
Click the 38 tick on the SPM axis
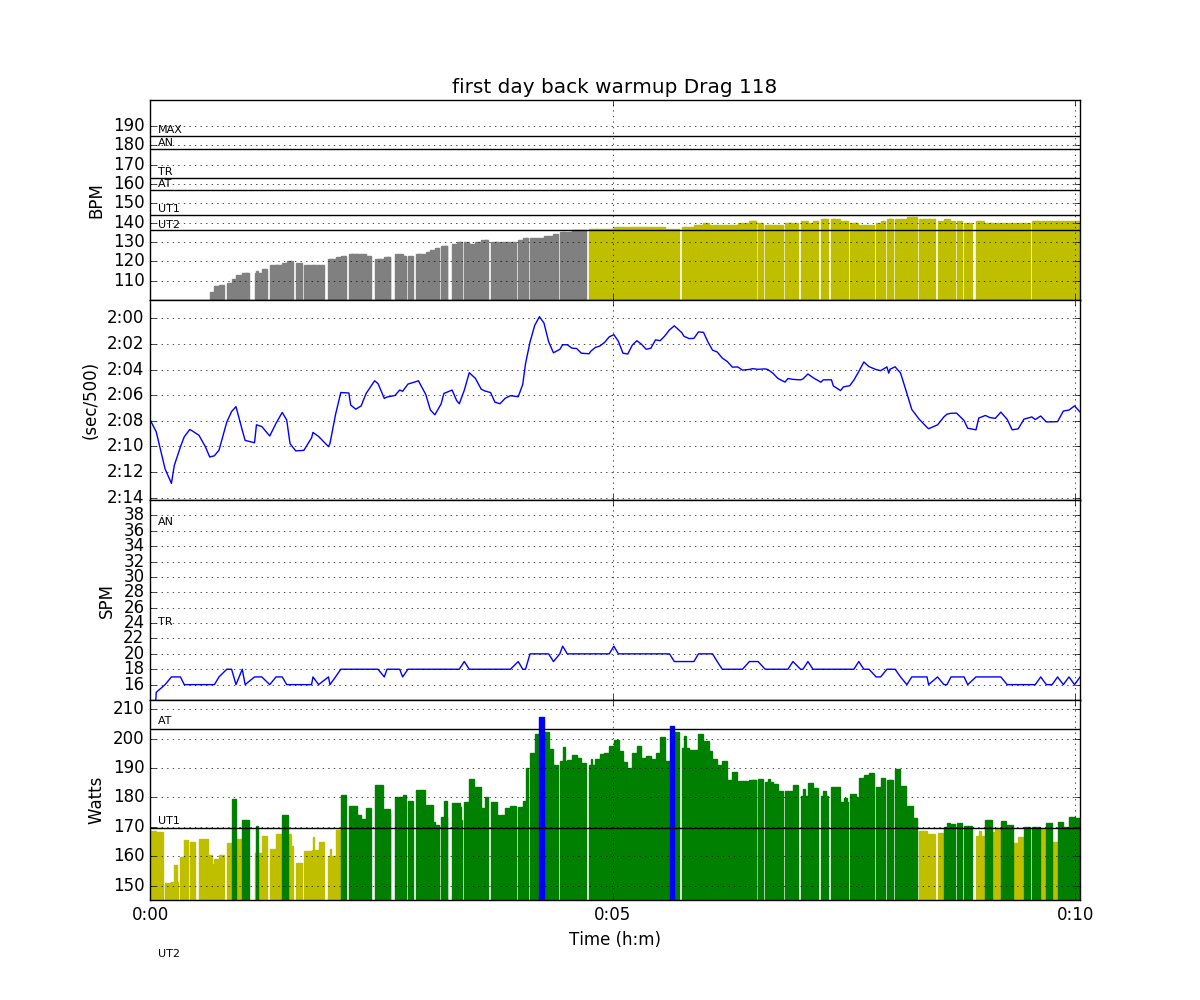point(132,514)
